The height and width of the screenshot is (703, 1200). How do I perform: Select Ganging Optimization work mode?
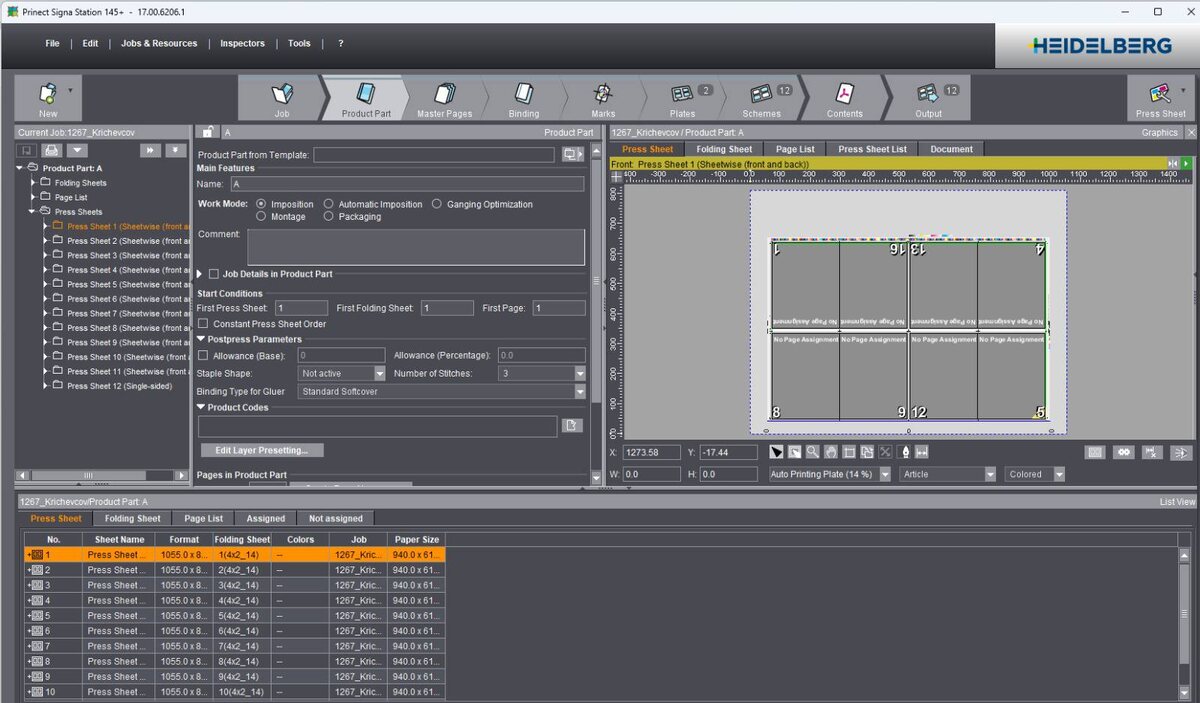click(x=437, y=204)
